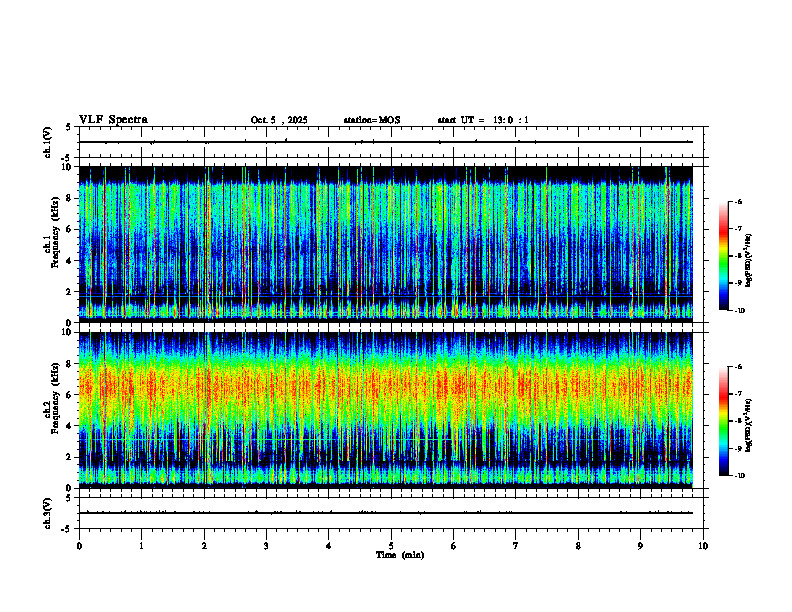The height and width of the screenshot is (612, 792).
Task: Click the "station=MOS" label
Action: pos(372,120)
